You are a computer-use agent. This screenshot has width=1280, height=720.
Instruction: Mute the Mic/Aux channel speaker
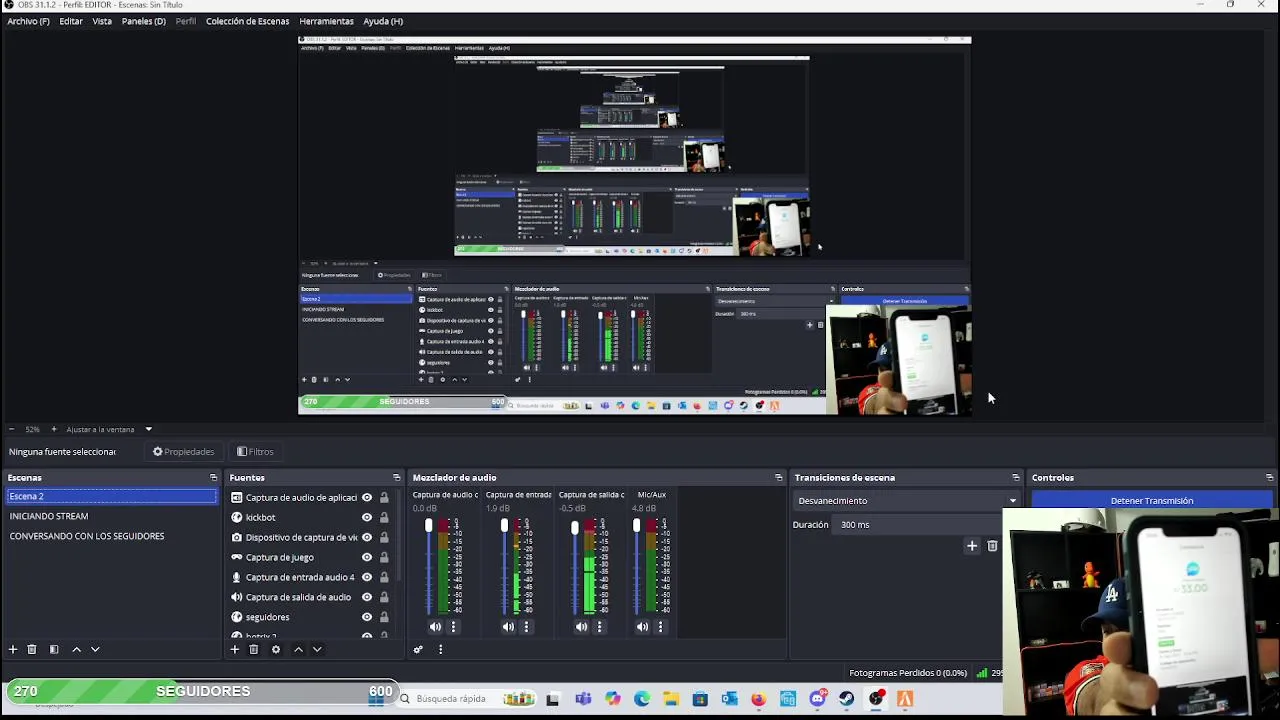(x=642, y=627)
